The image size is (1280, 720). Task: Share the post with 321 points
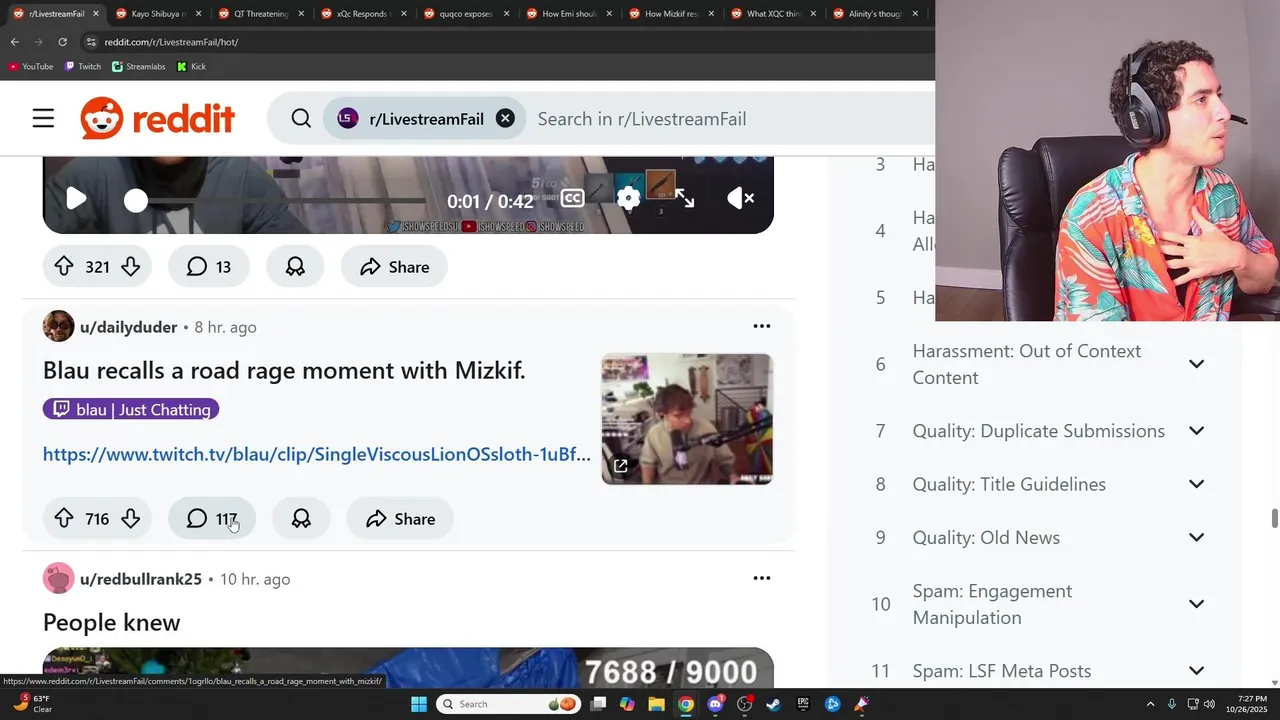(x=394, y=267)
